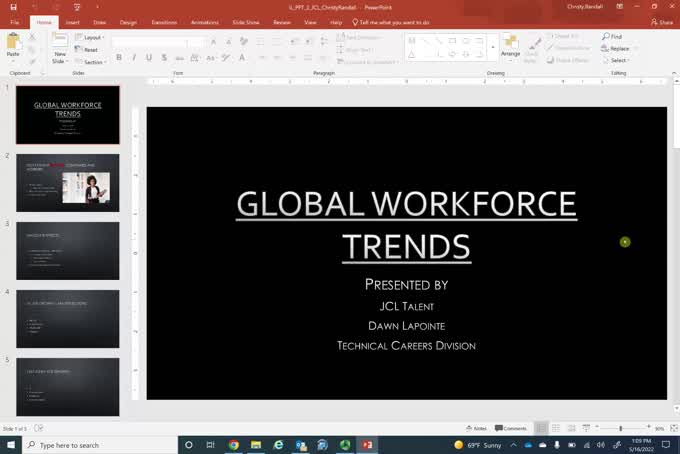Expand the shapes gallery More arrow

492,47
